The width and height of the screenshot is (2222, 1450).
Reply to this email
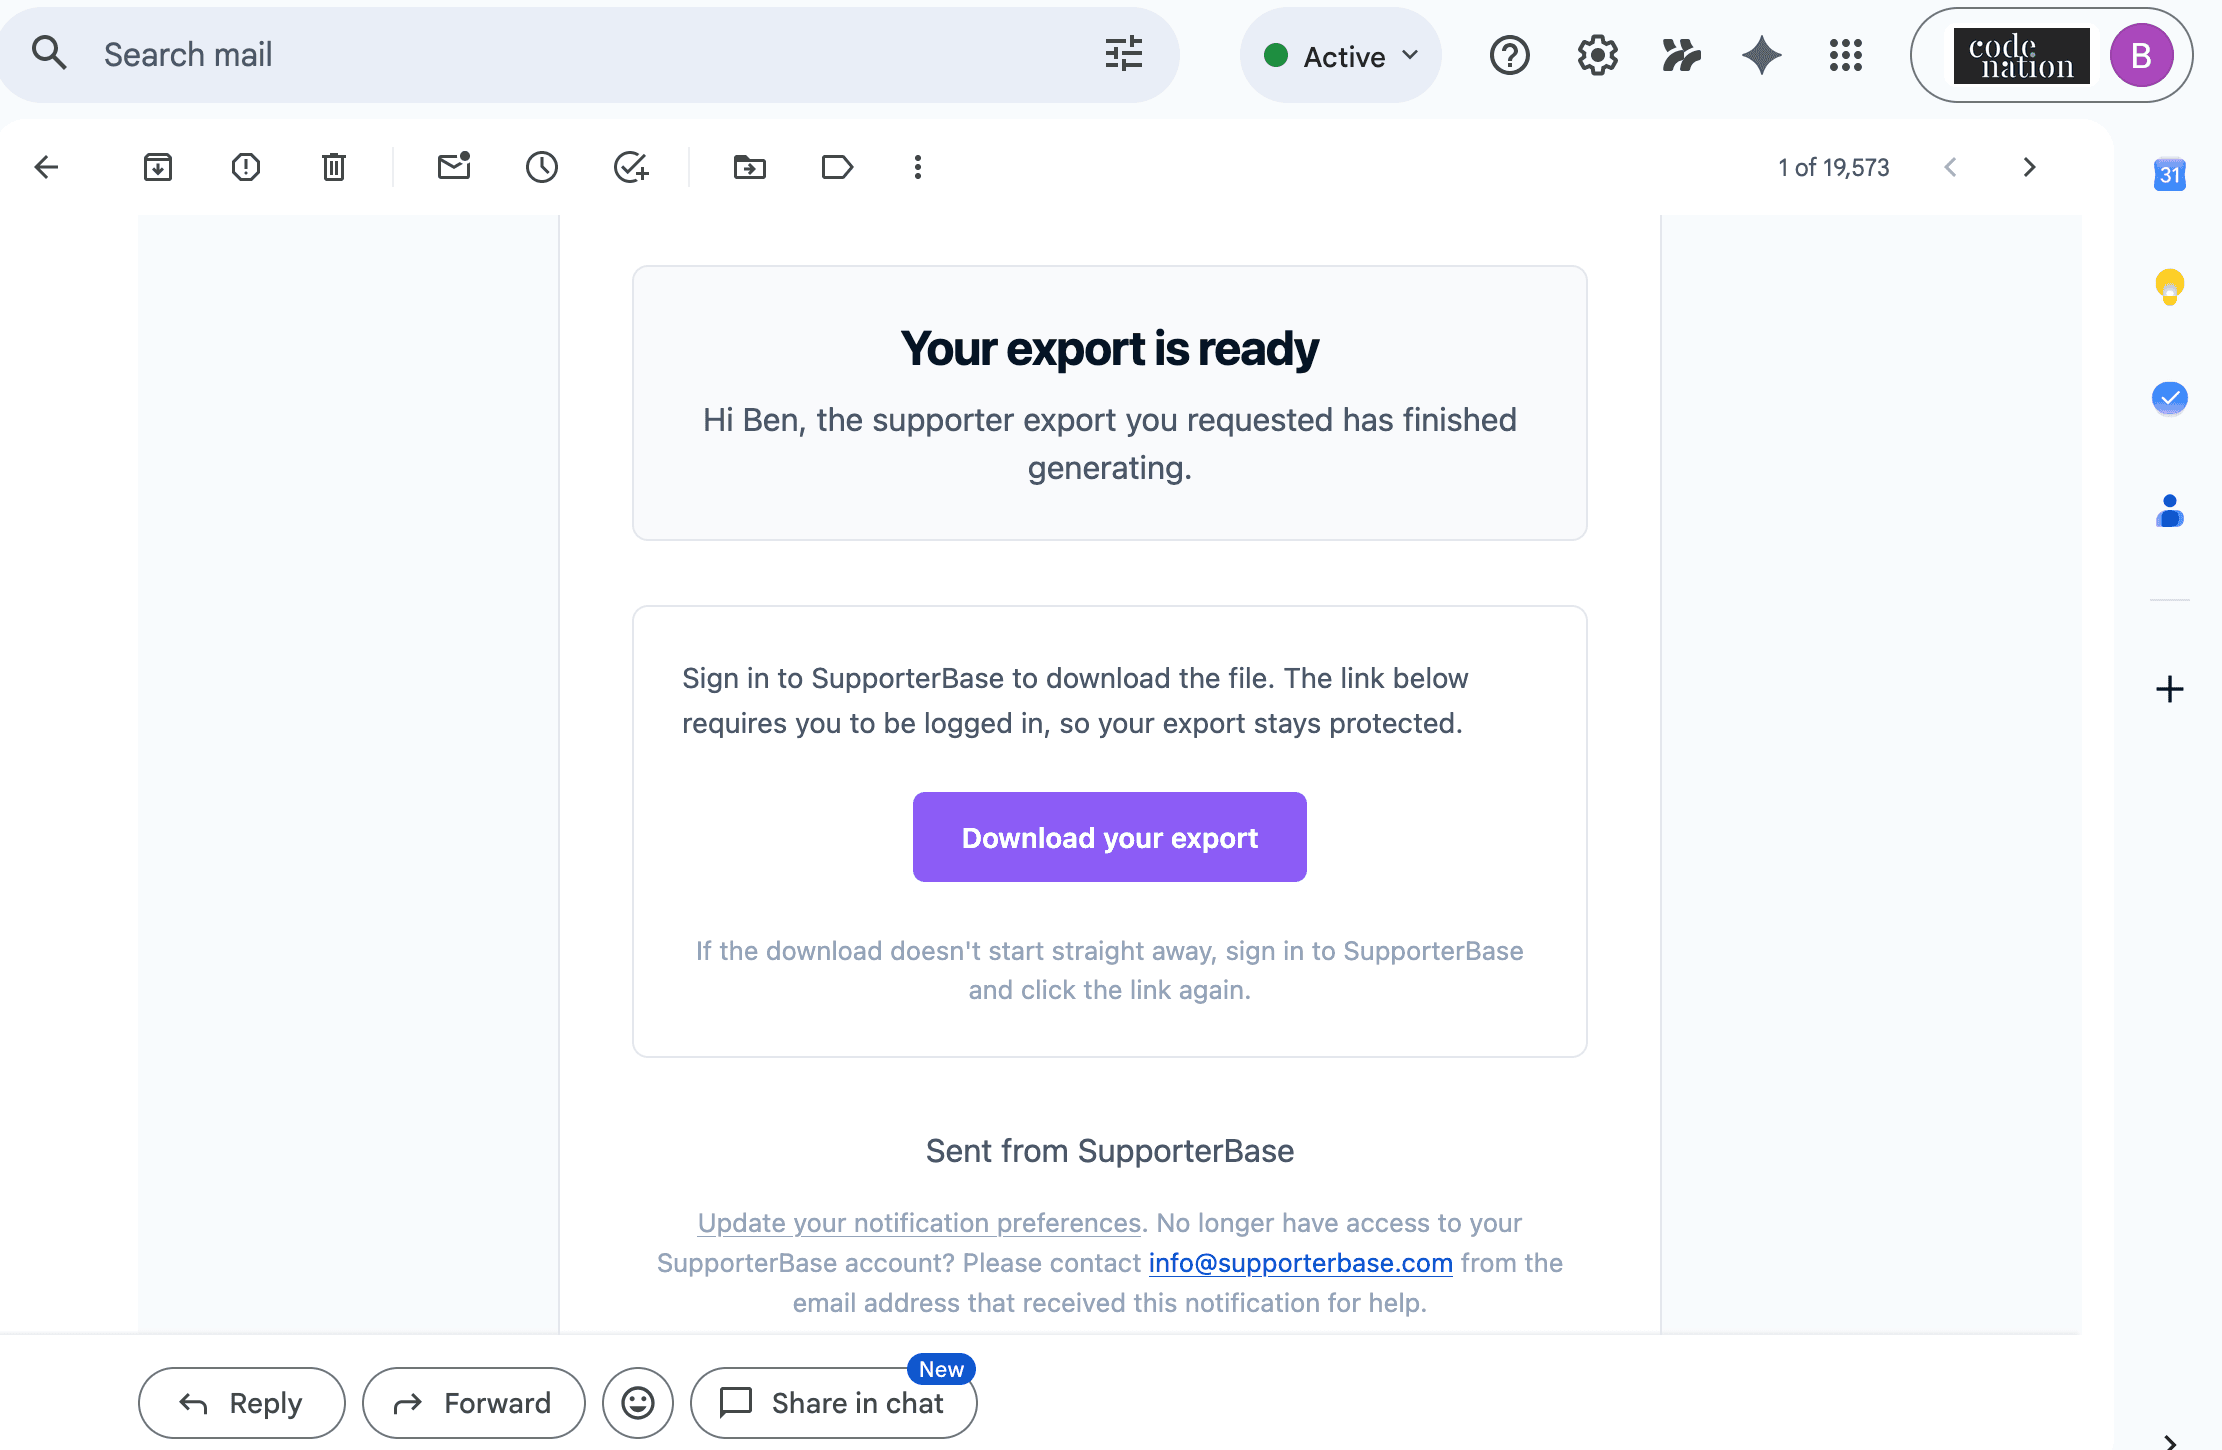tap(242, 1403)
